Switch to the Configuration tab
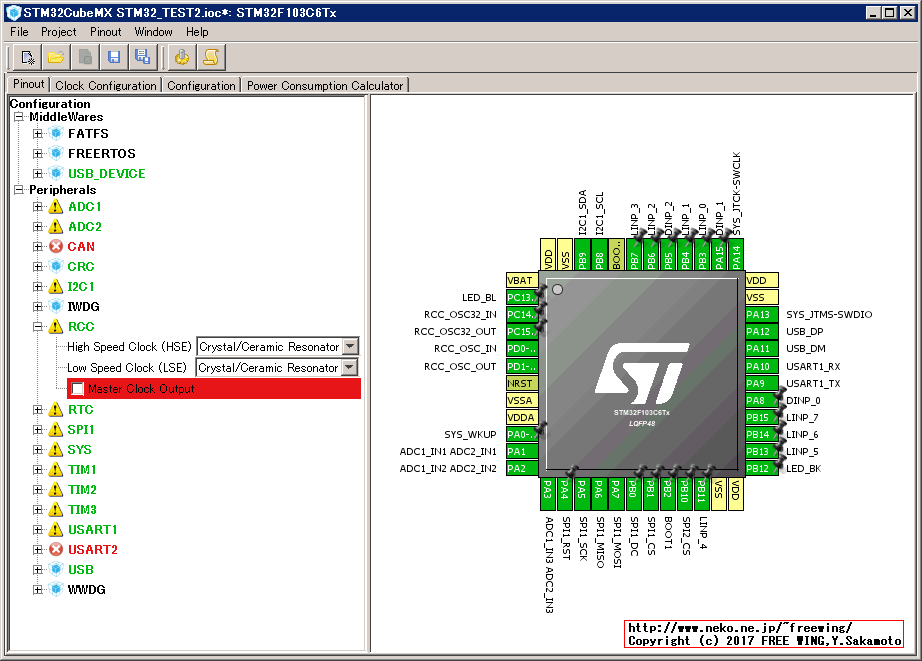The width and height of the screenshot is (922, 661). coord(201,85)
